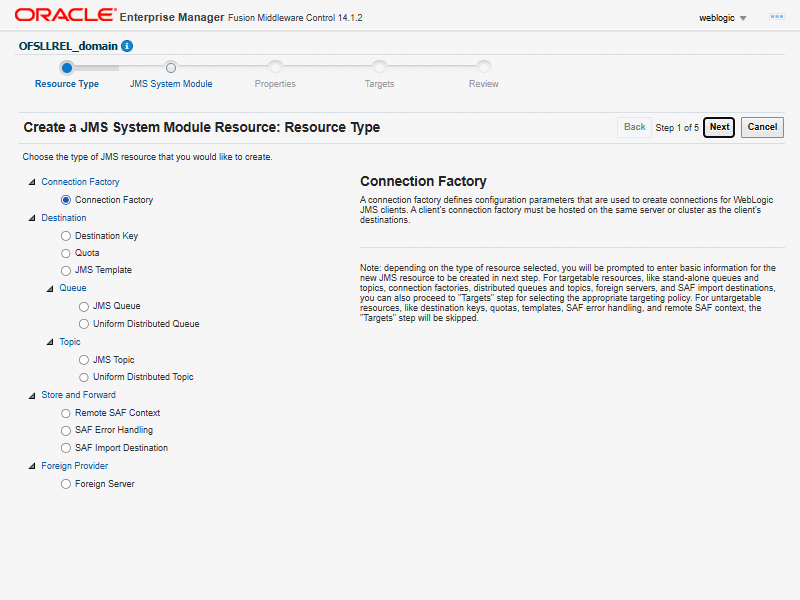Select the Destination Key radio button
This screenshot has height=600, width=800.
pos(66,236)
